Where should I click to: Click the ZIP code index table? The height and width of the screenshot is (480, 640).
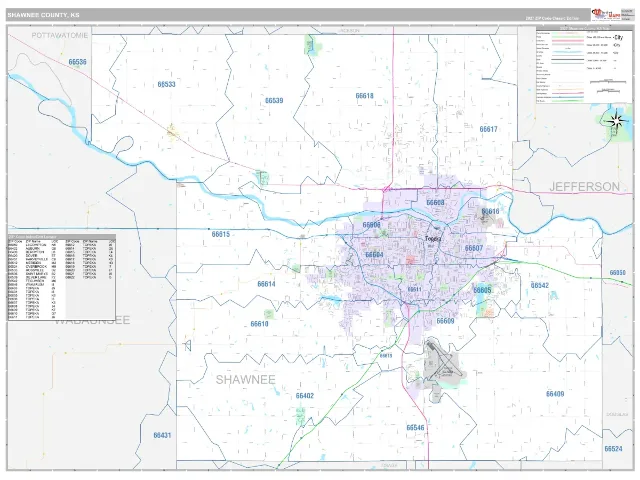point(62,277)
